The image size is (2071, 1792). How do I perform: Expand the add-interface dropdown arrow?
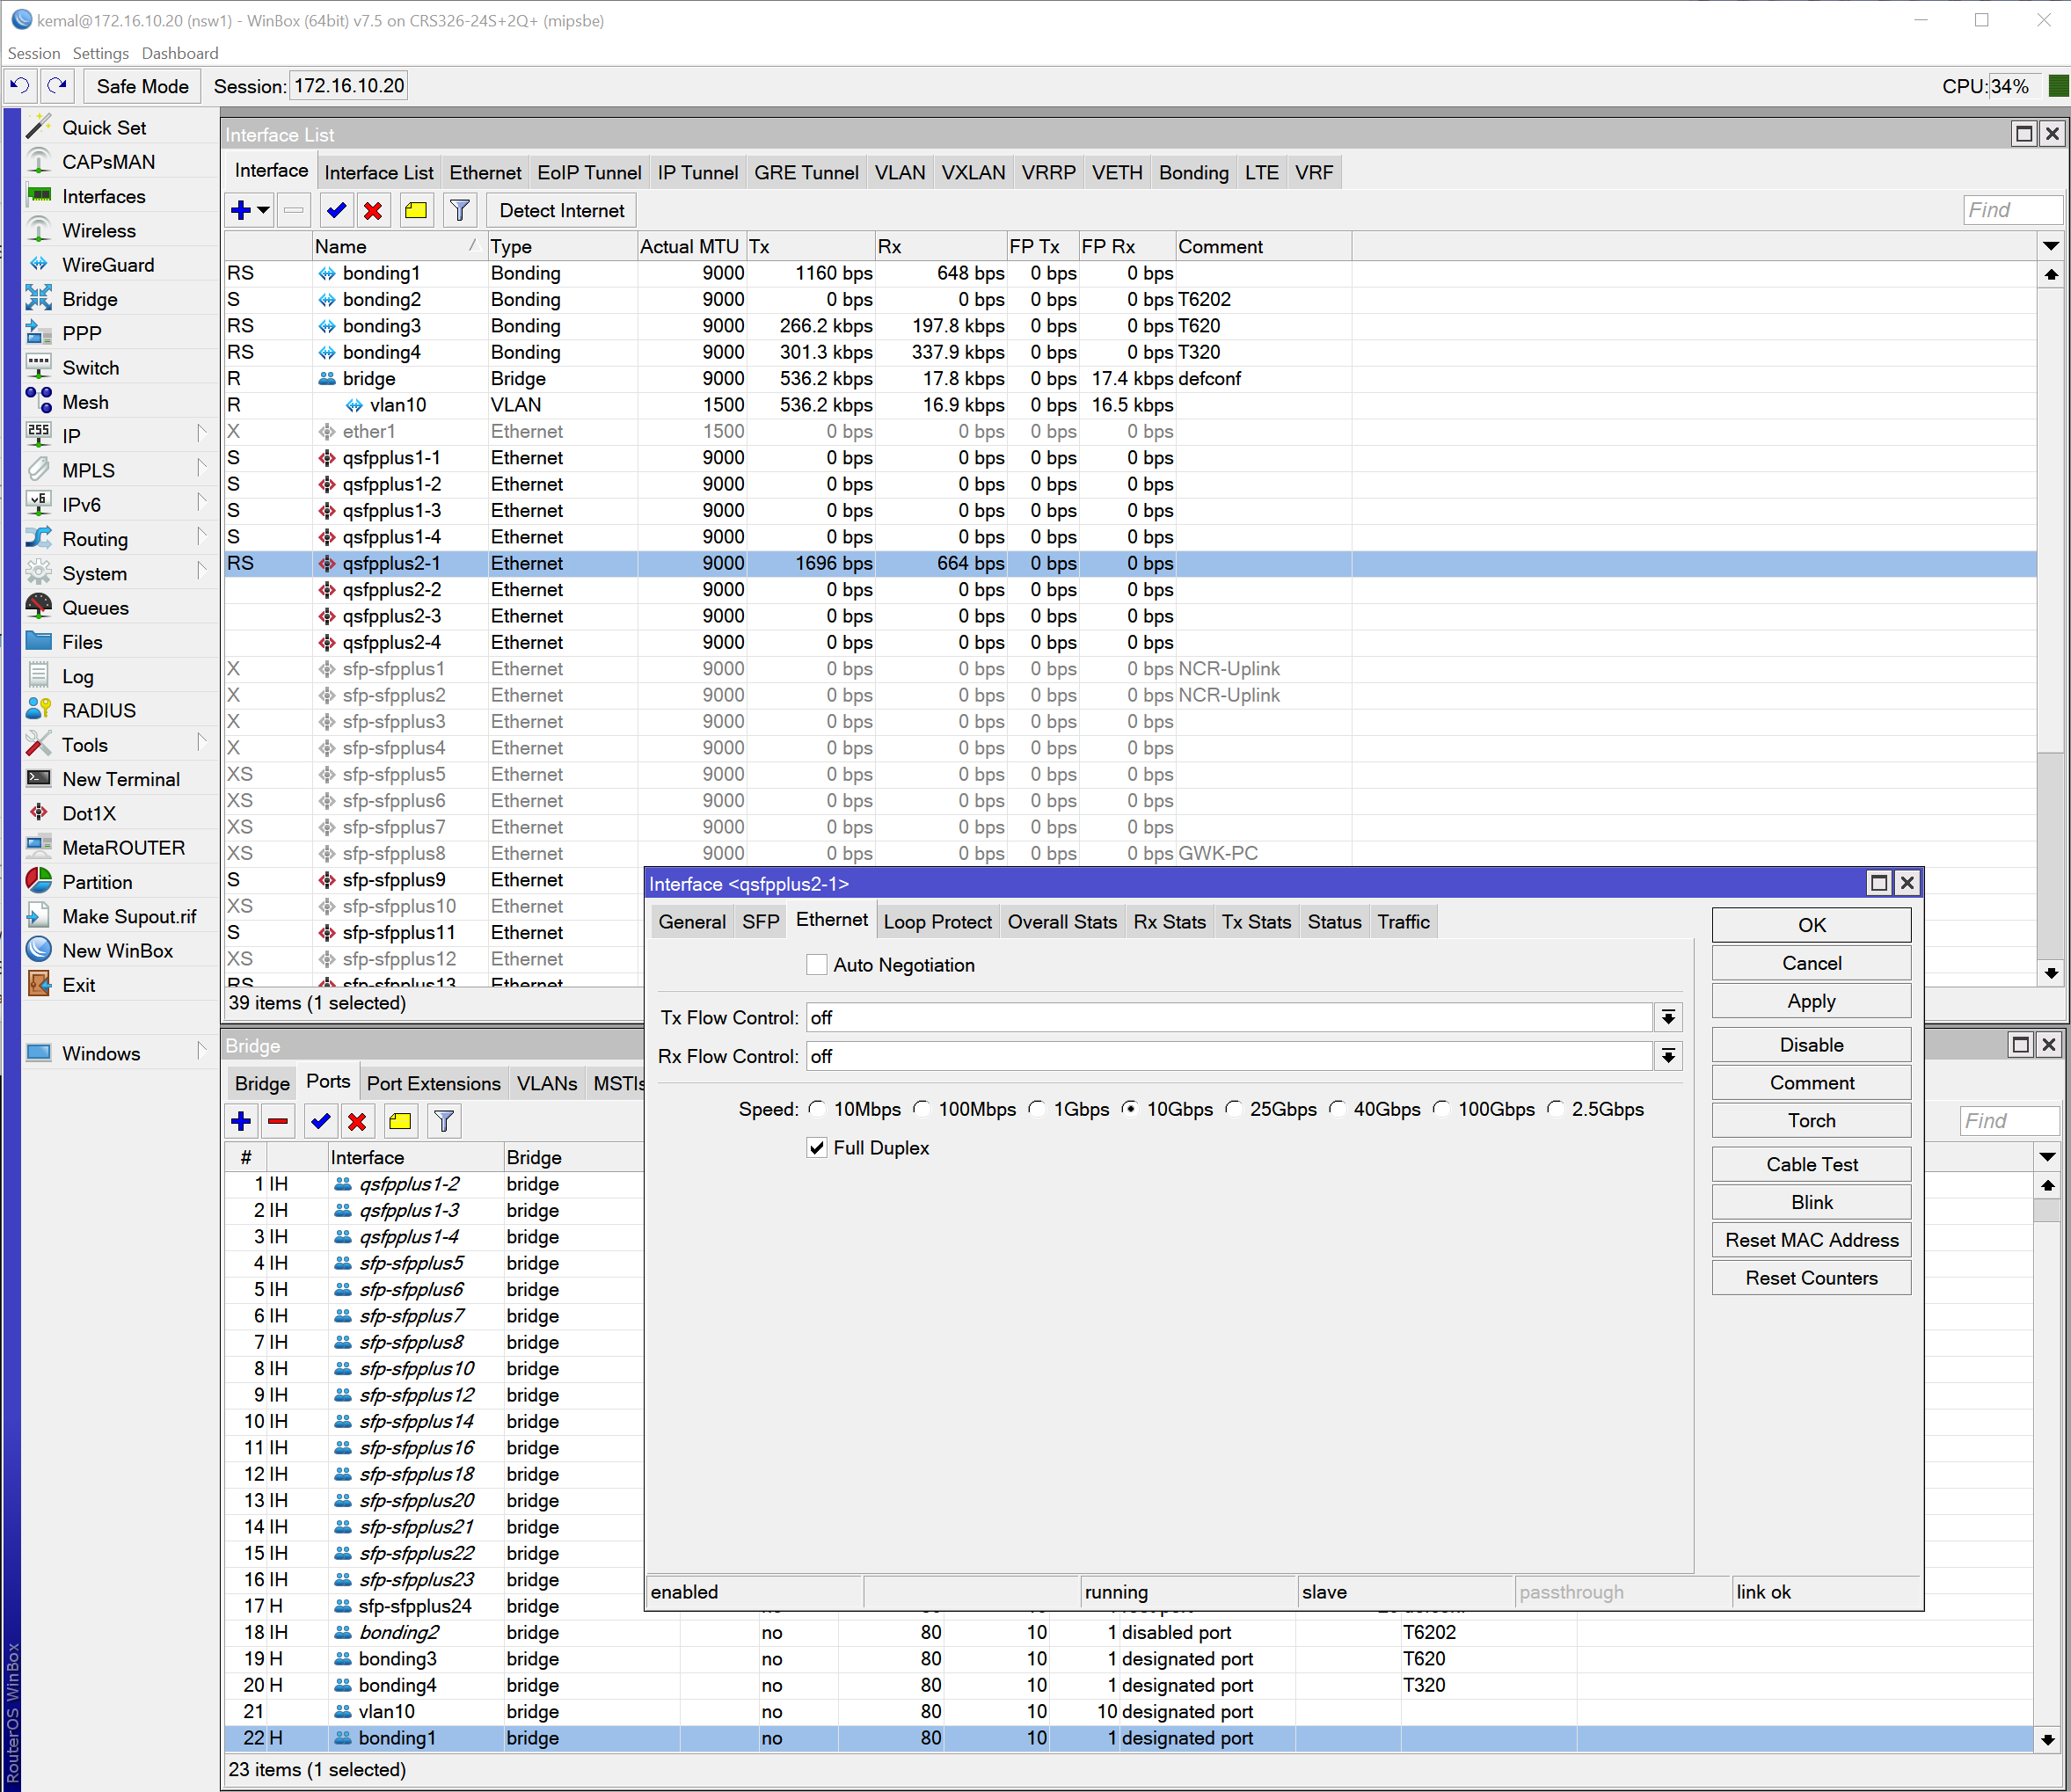(x=263, y=210)
